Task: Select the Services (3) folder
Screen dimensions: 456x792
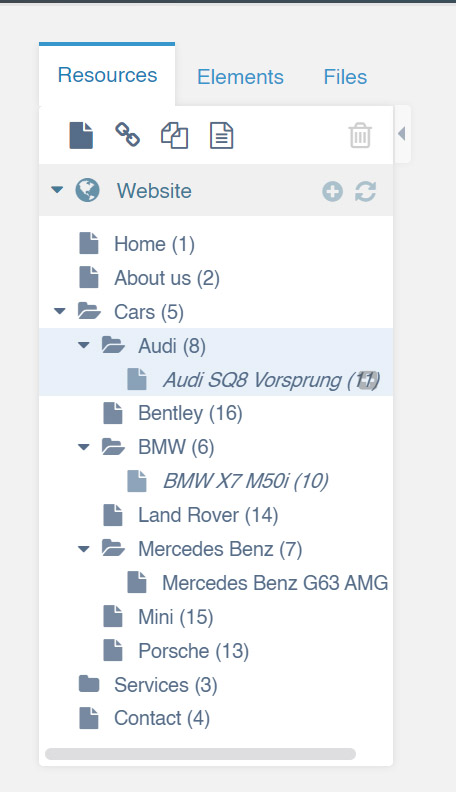Action: [x=166, y=685]
